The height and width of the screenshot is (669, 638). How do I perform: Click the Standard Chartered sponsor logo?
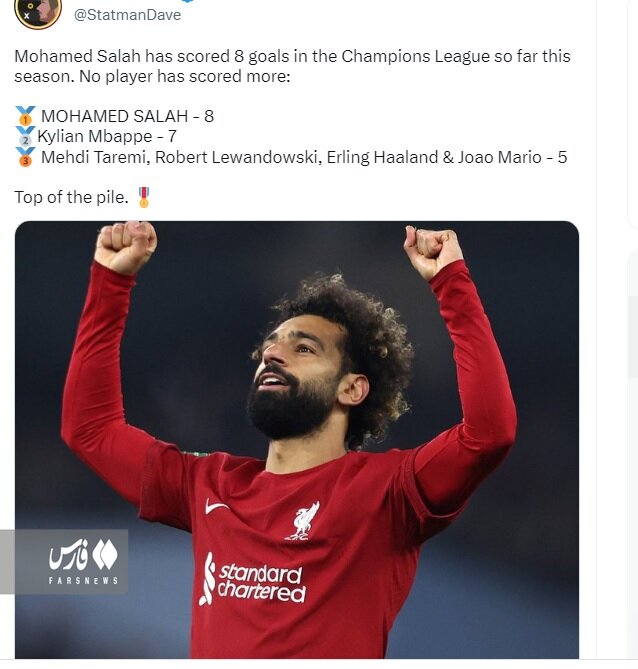tap(253, 579)
